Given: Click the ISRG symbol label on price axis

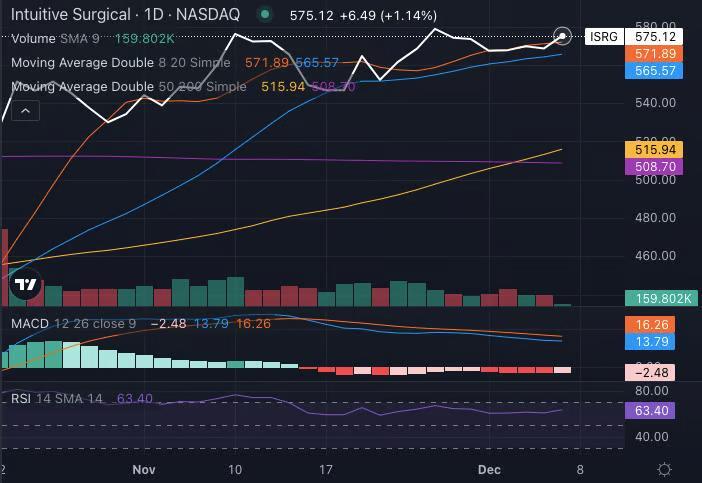Looking at the screenshot, I should [x=604, y=36].
